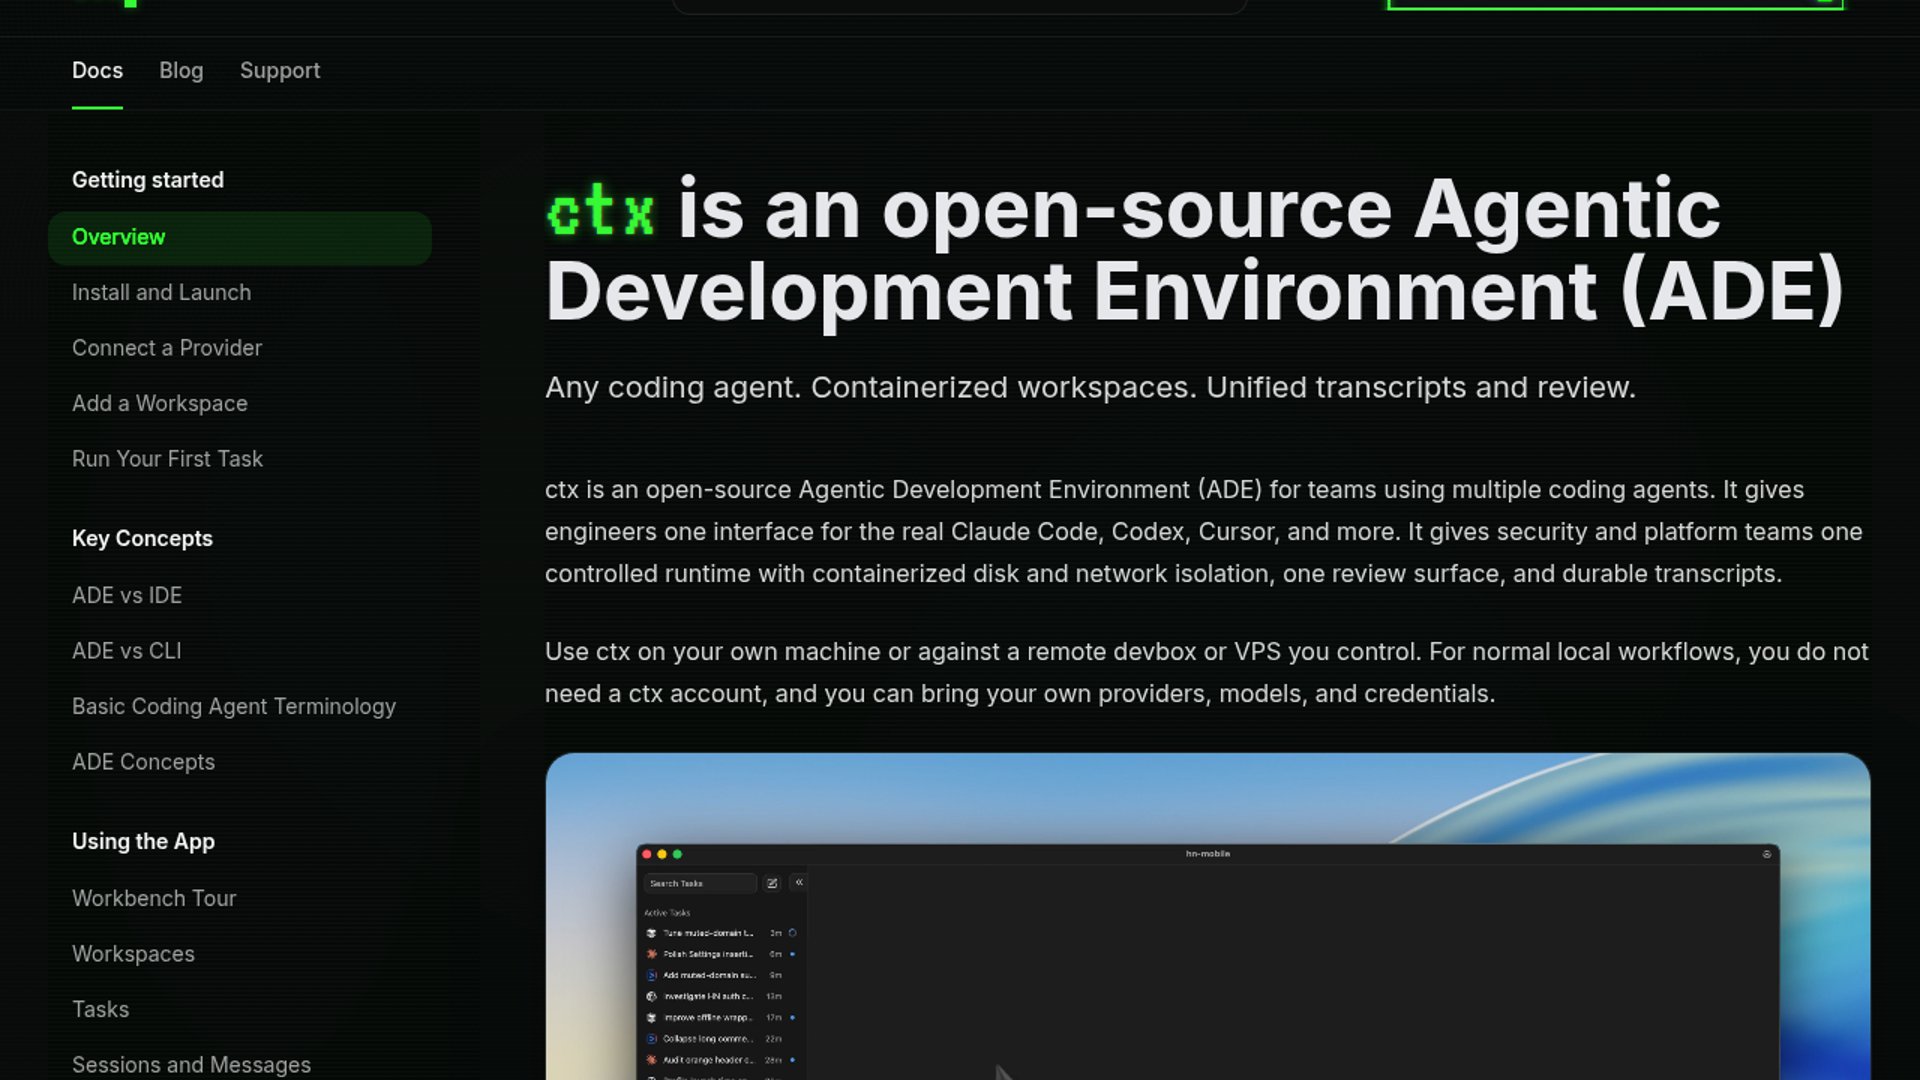
Task: Click paragraph beginning 'ctx is an open-source'
Action: coord(1204,532)
